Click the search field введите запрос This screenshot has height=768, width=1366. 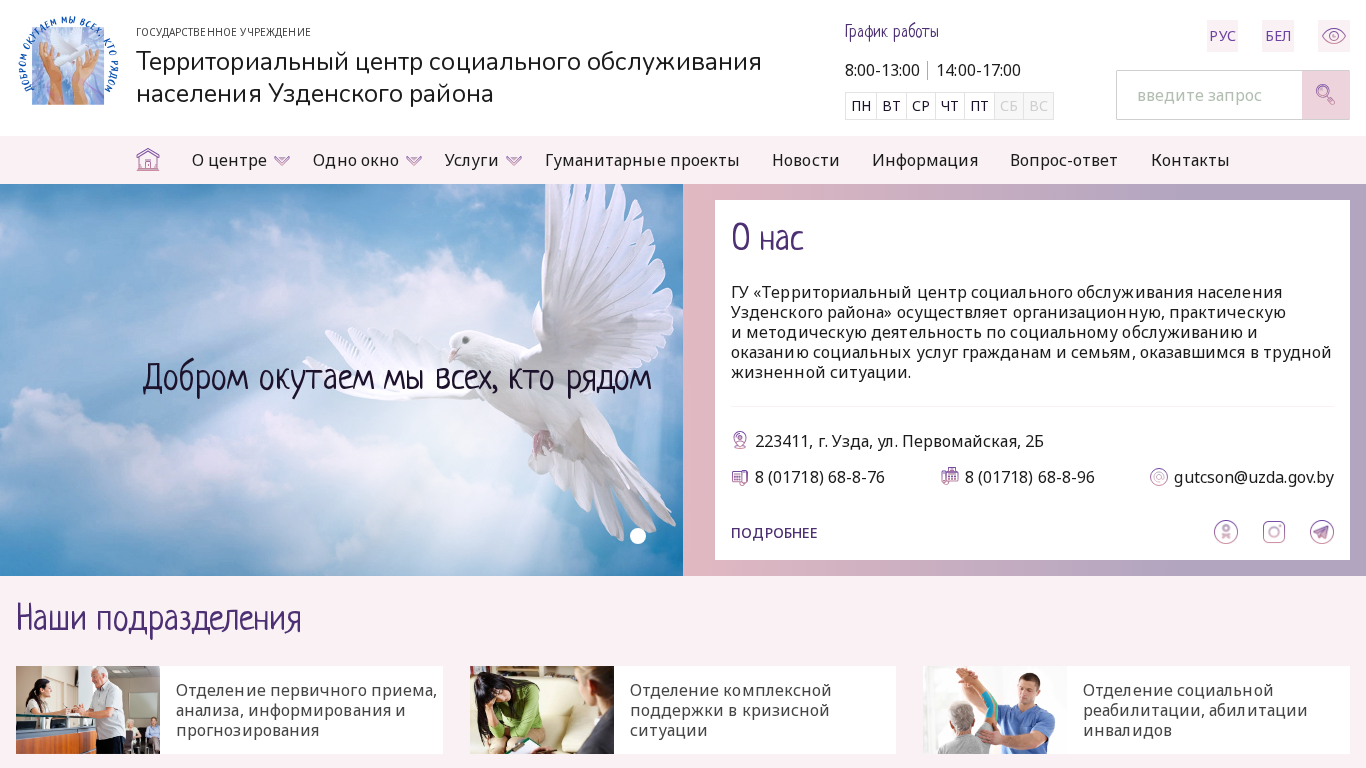pos(1209,95)
